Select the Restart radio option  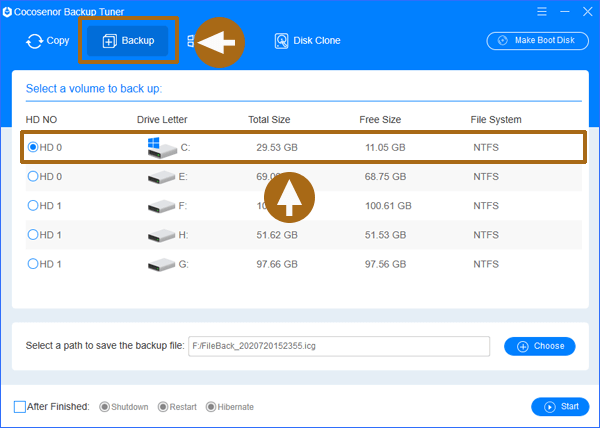163,407
